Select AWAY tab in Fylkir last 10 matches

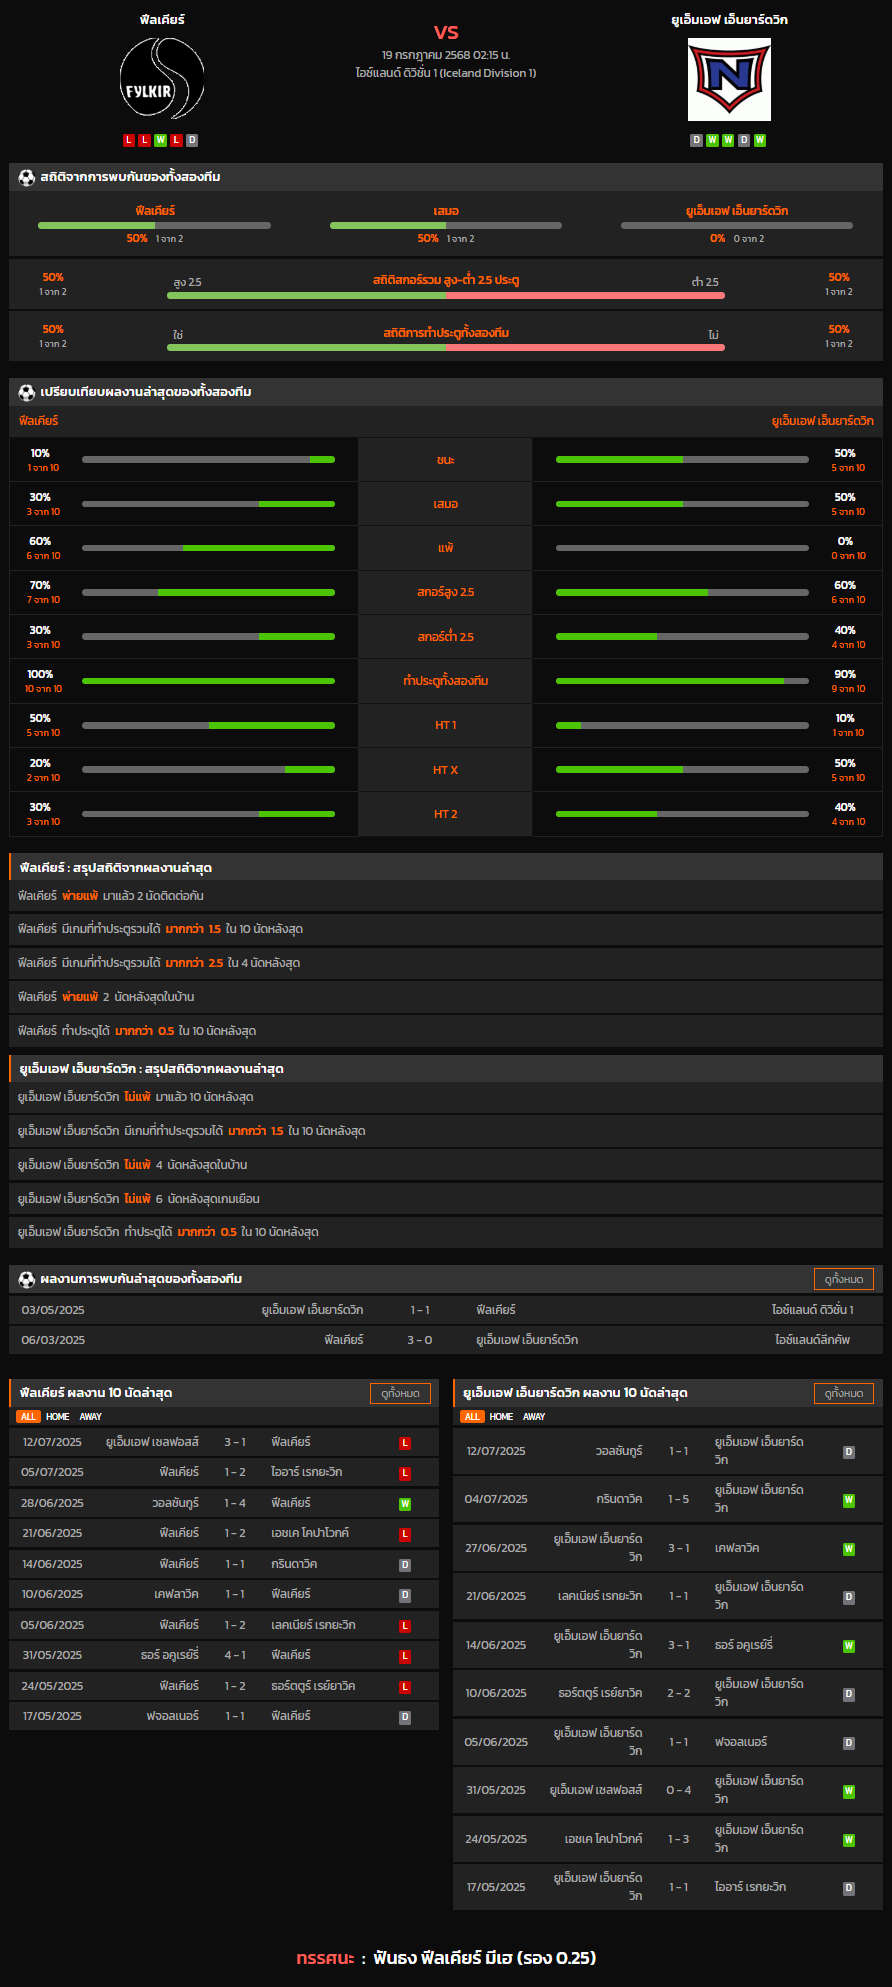91,1417
